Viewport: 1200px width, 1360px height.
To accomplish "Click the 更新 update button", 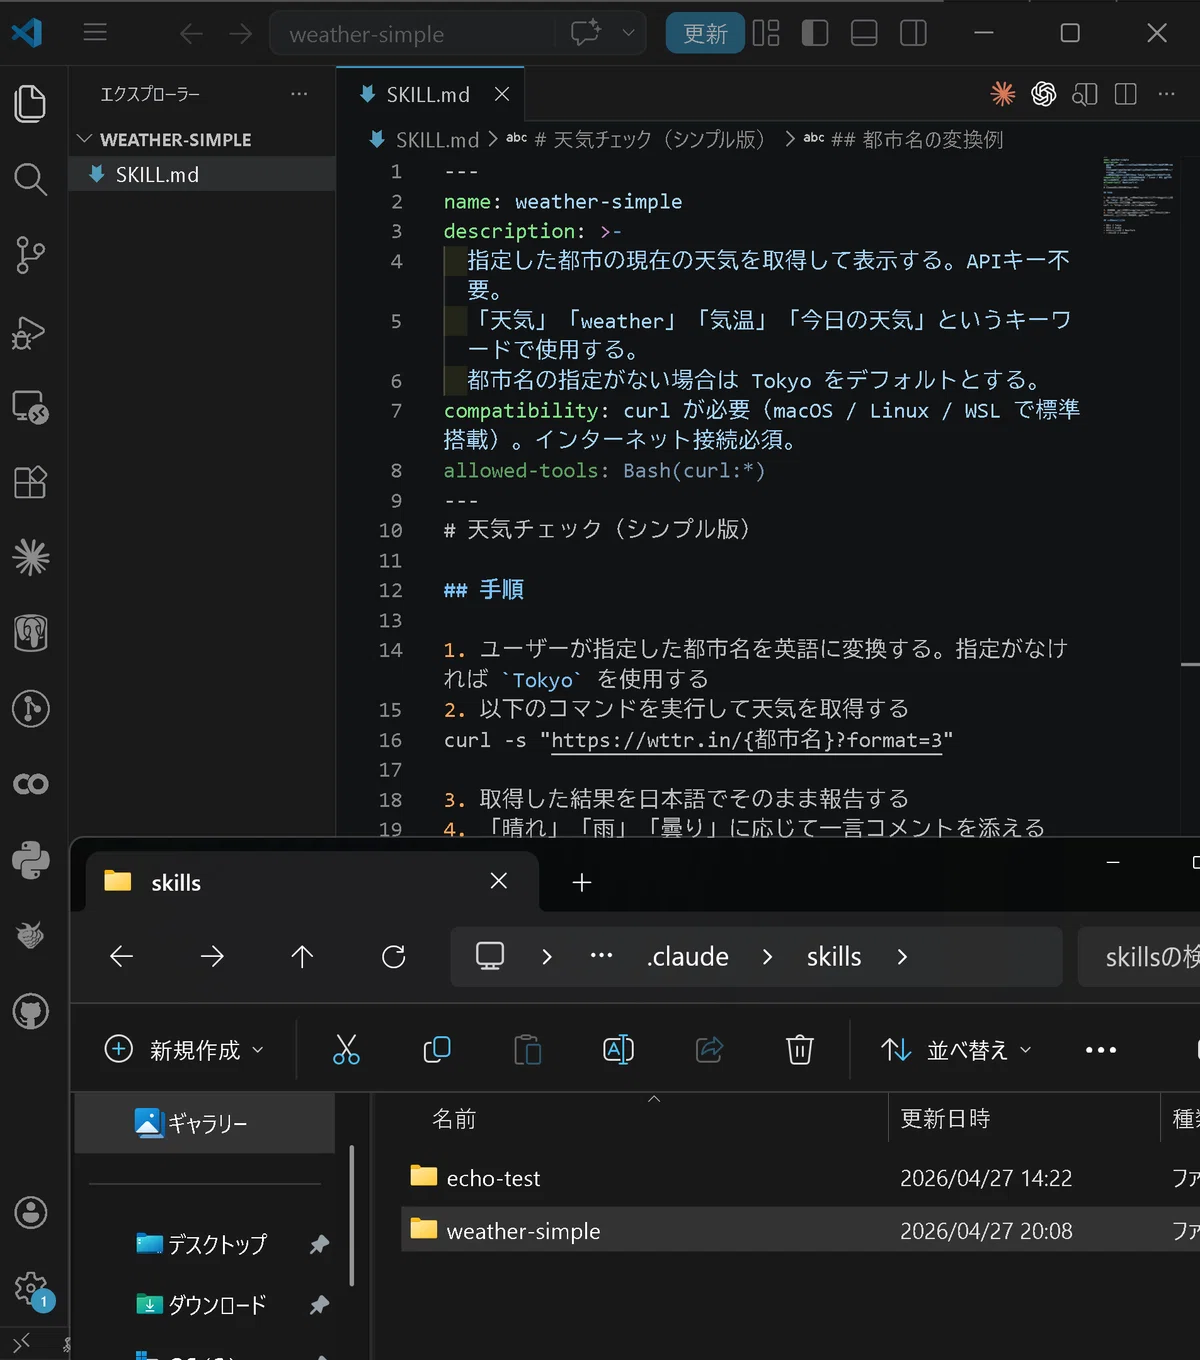I will pyautogui.click(x=705, y=33).
